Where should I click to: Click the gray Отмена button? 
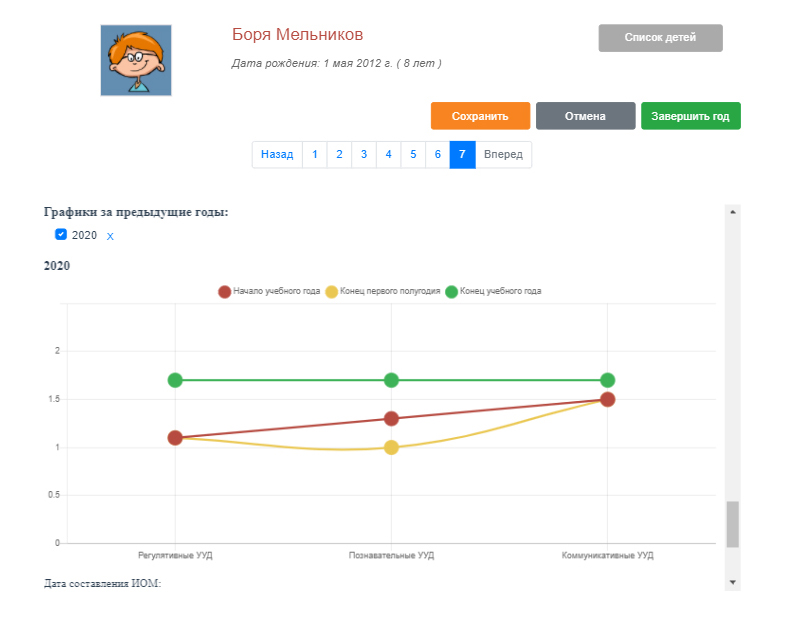[x=585, y=116]
